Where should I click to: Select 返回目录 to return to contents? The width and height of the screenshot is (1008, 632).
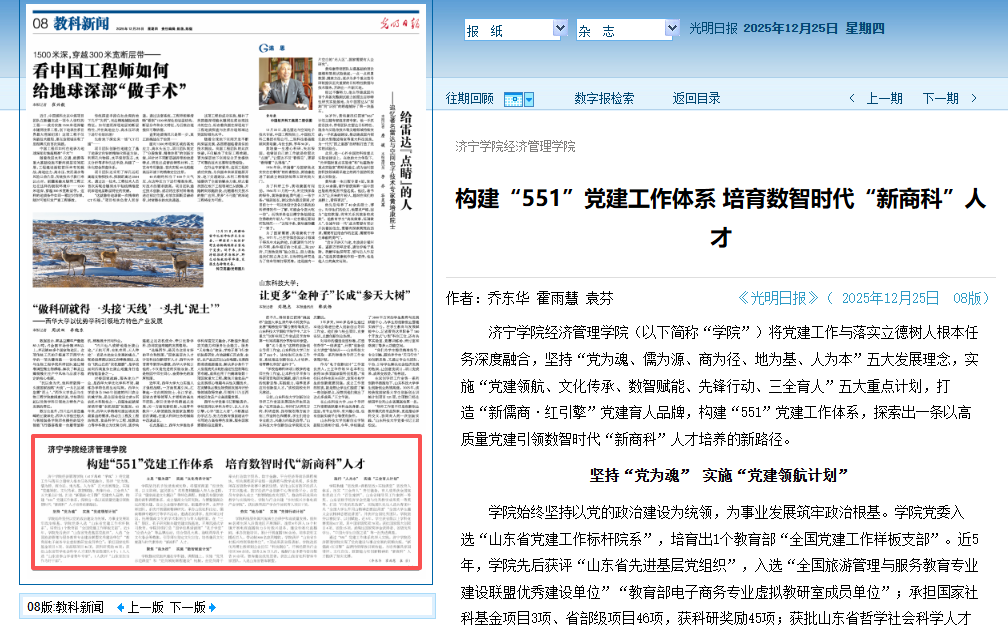[696, 98]
